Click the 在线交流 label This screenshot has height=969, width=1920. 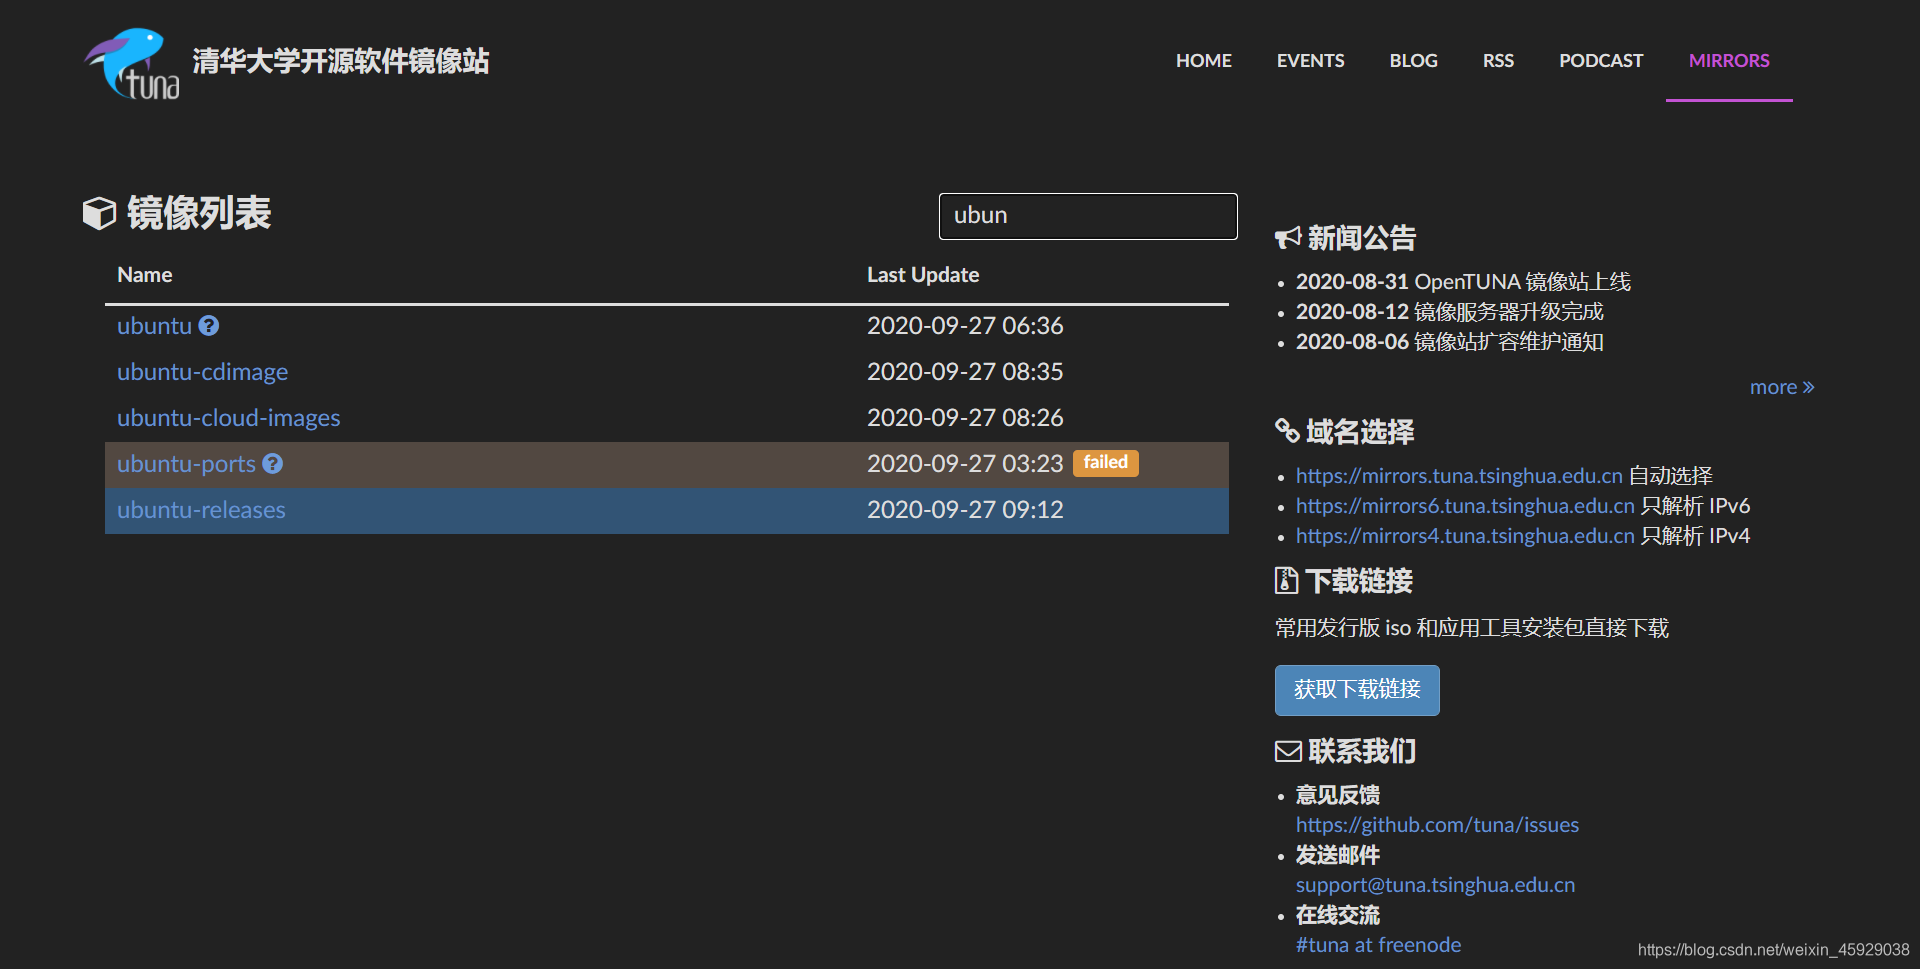[1338, 915]
